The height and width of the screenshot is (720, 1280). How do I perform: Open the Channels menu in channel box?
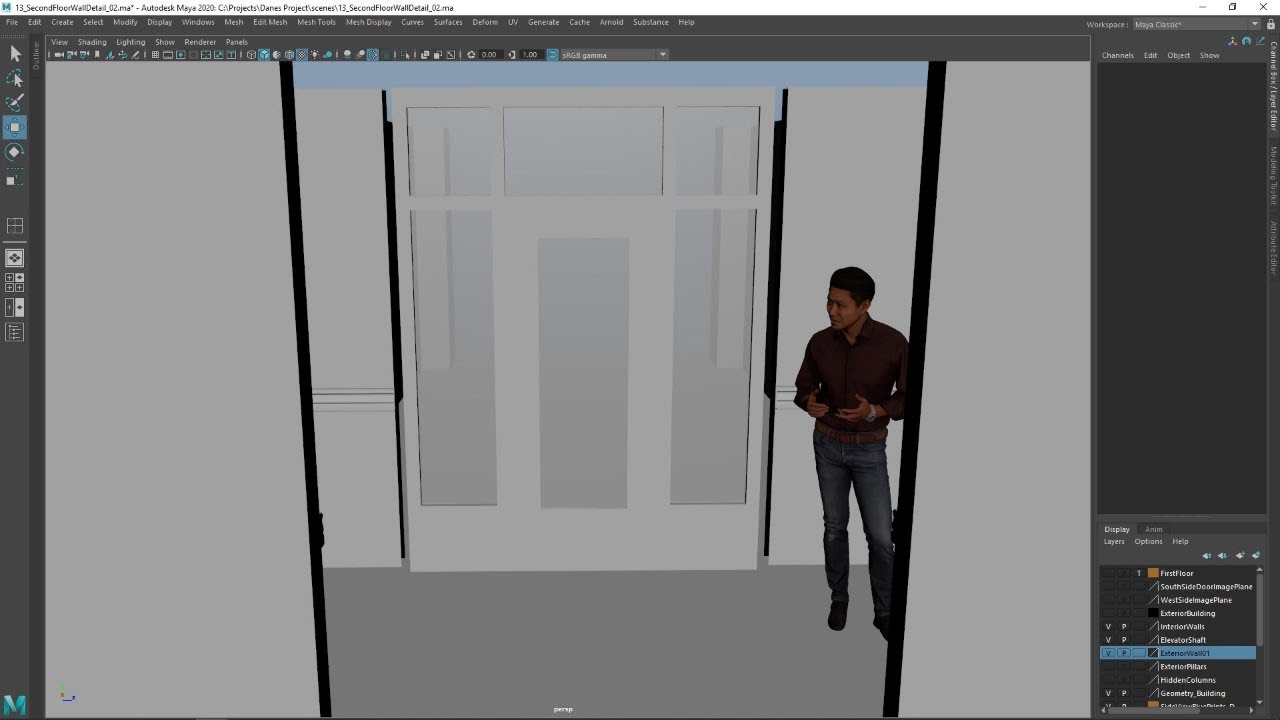click(1117, 55)
